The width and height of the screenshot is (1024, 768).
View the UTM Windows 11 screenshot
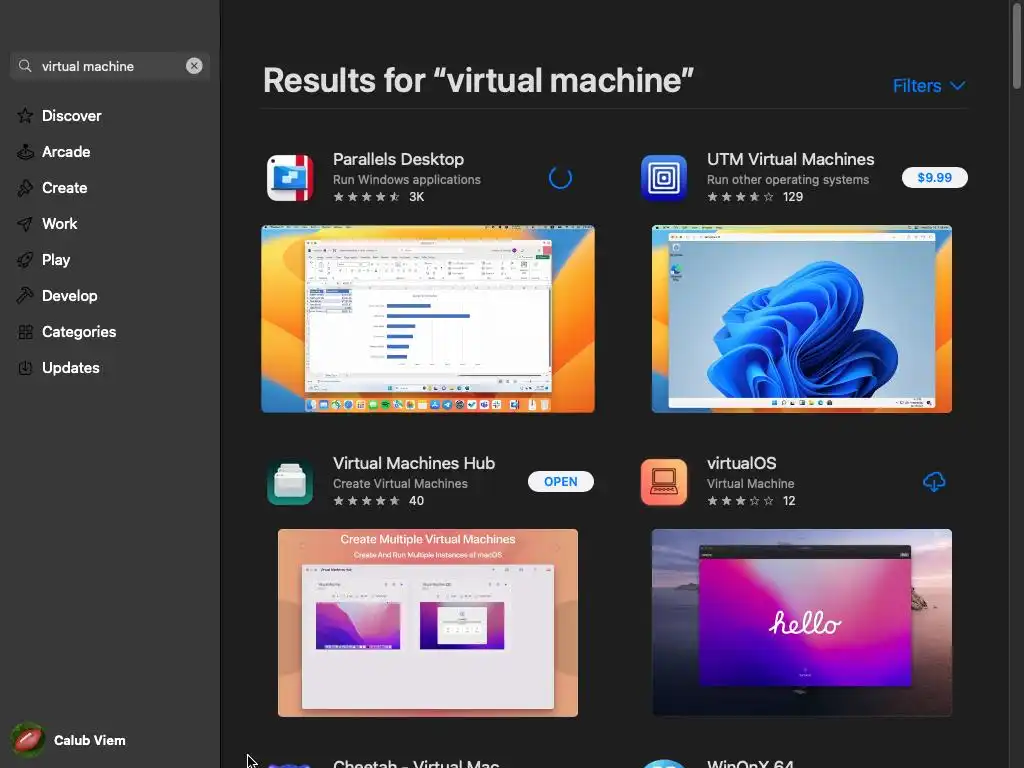click(x=801, y=319)
